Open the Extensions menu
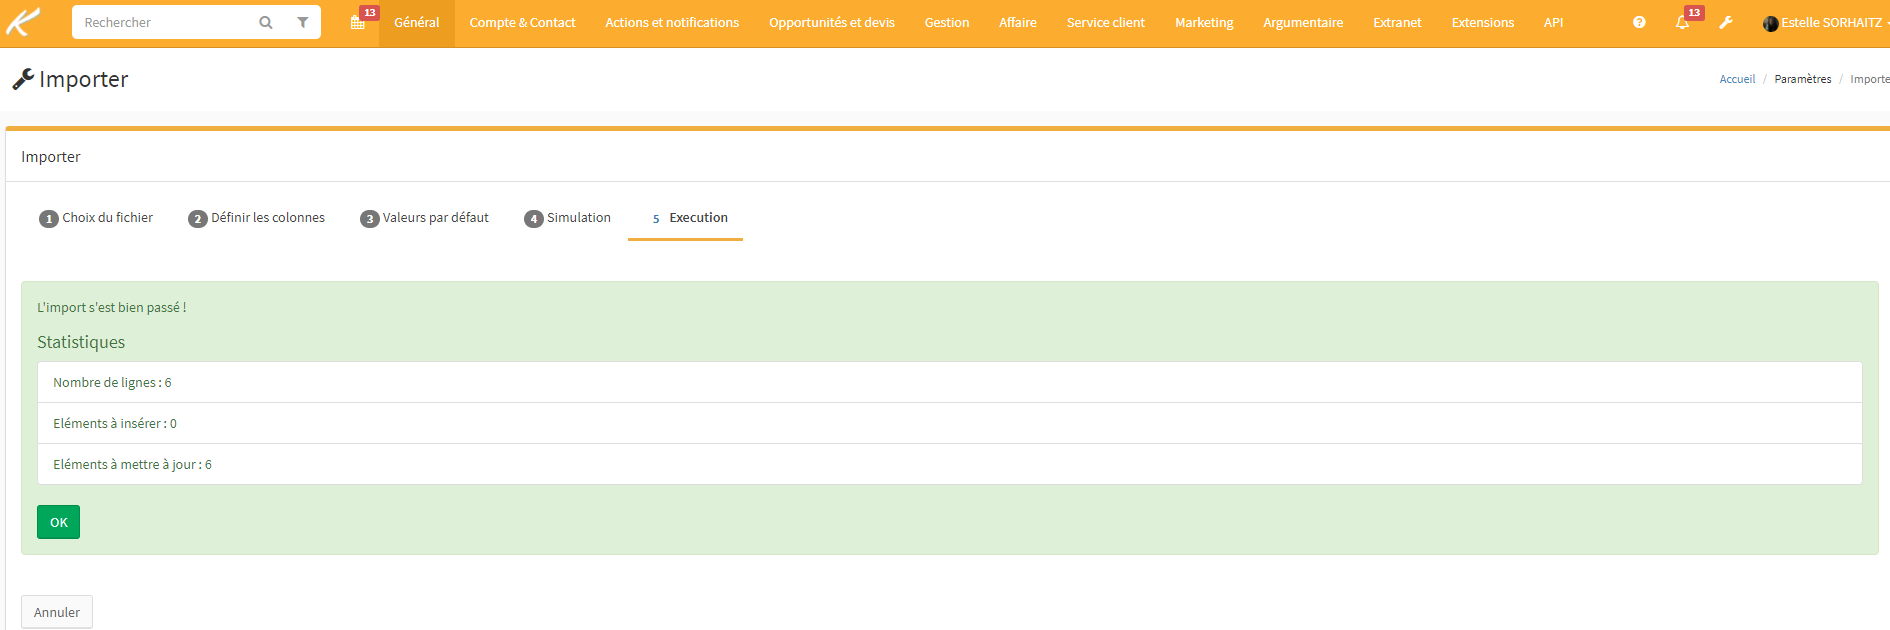Screen dimensions: 1890x630 pos(1483,22)
